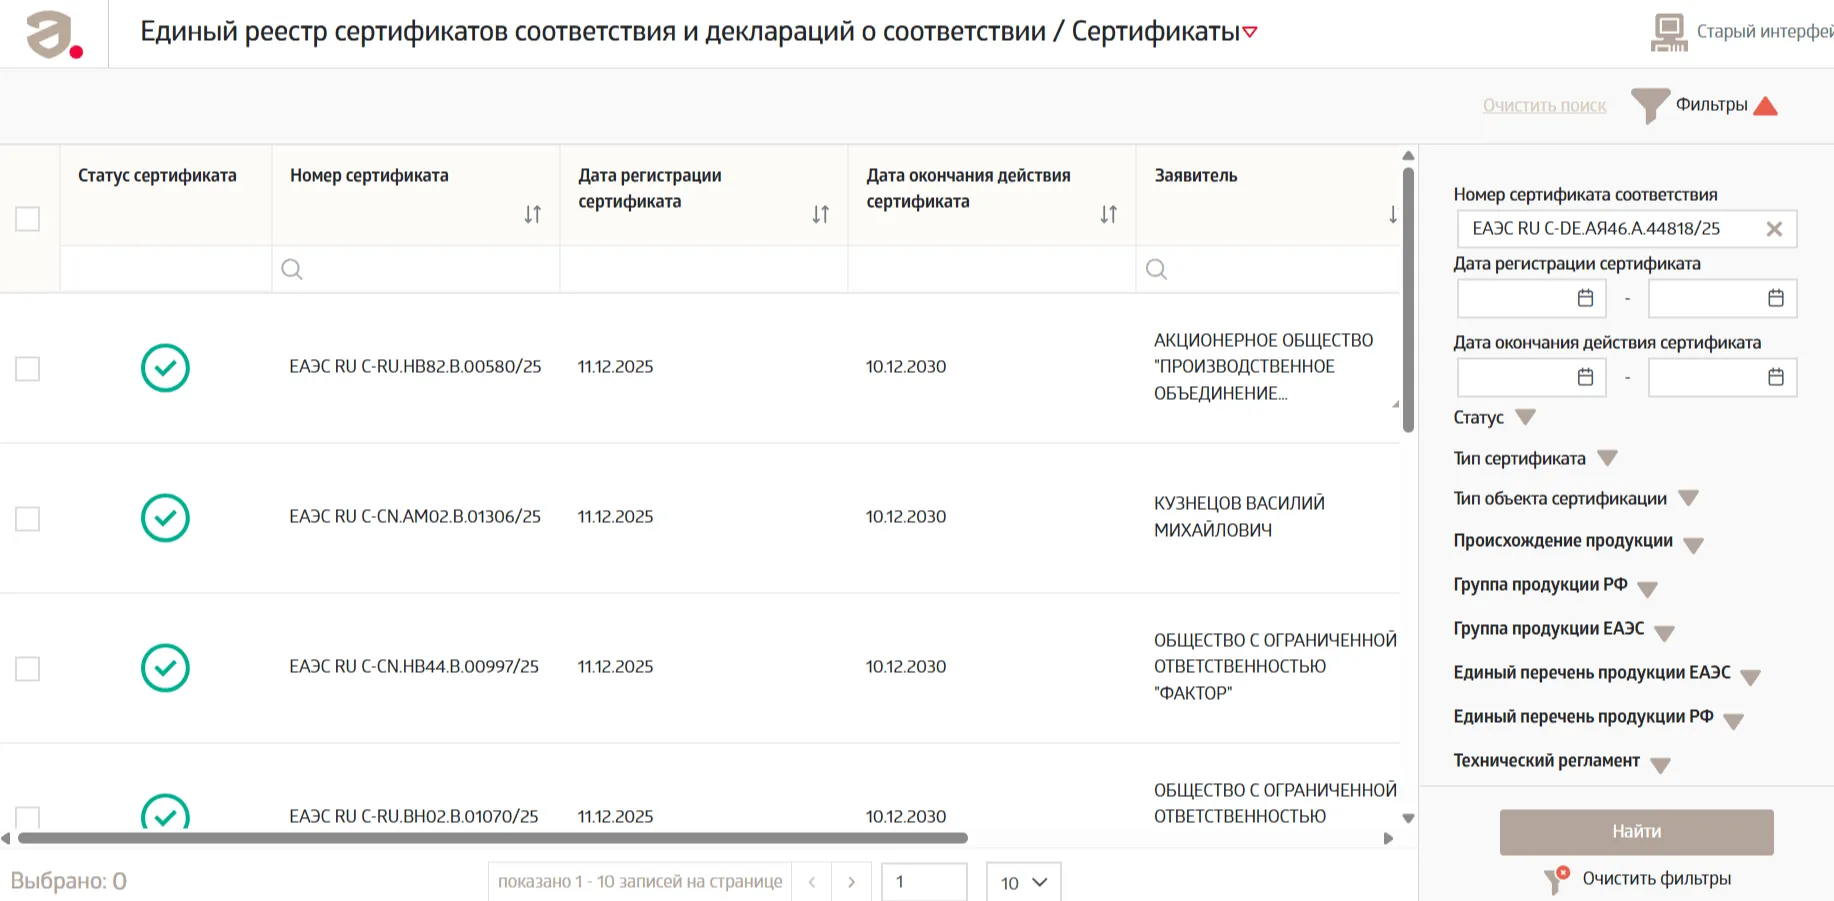The height and width of the screenshot is (901, 1834).
Task: Click the Очистить поиск link
Action: tap(1544, 104)
